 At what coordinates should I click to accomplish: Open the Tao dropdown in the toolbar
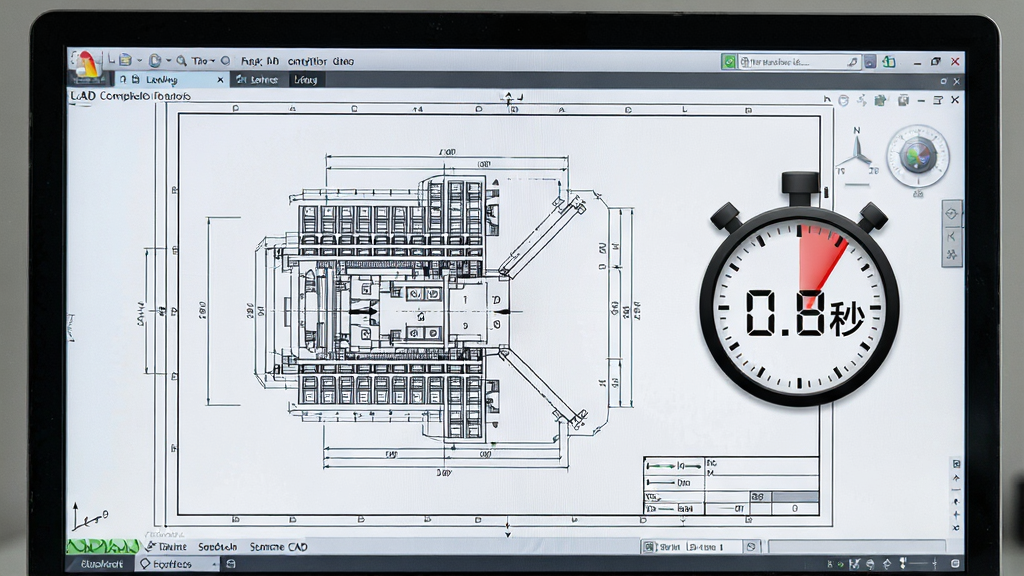click(203, 61)
